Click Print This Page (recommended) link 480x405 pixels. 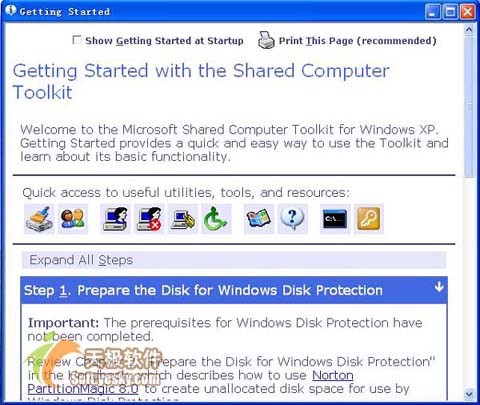pos(357,41)
